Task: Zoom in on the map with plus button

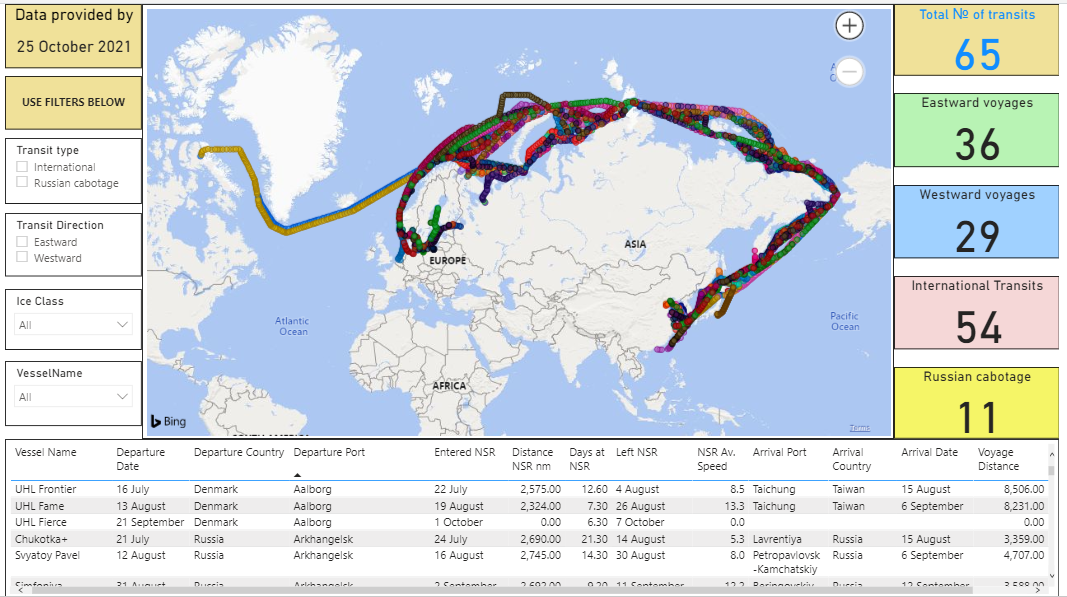Action: pyautogui.click(x=849, y=26)
